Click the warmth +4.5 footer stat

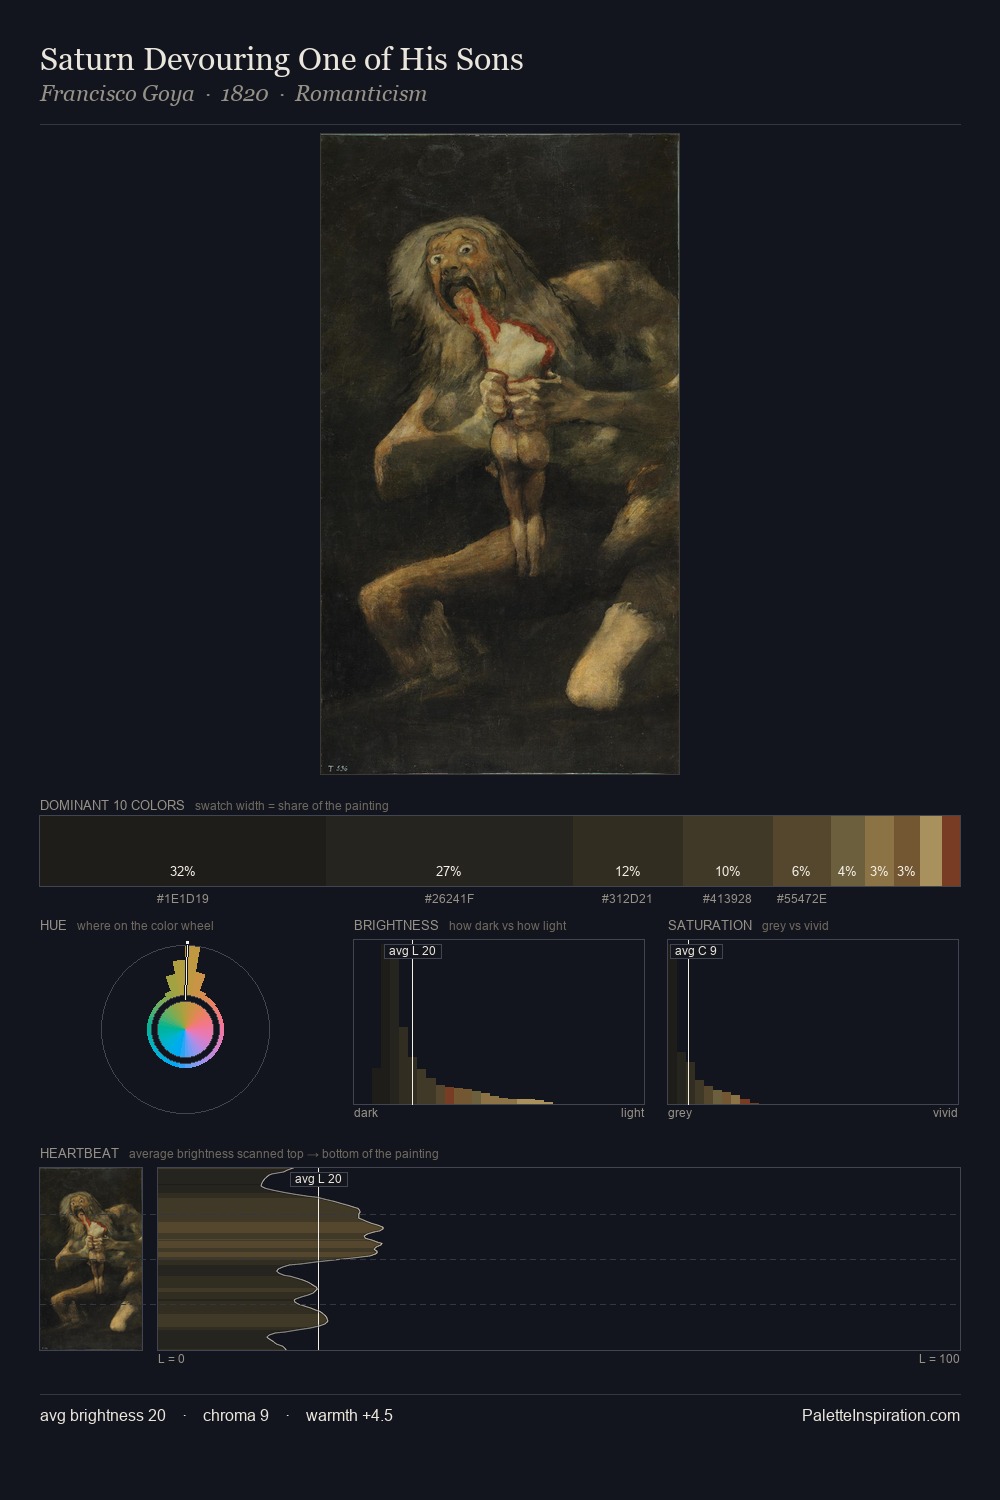point(349,1416)
